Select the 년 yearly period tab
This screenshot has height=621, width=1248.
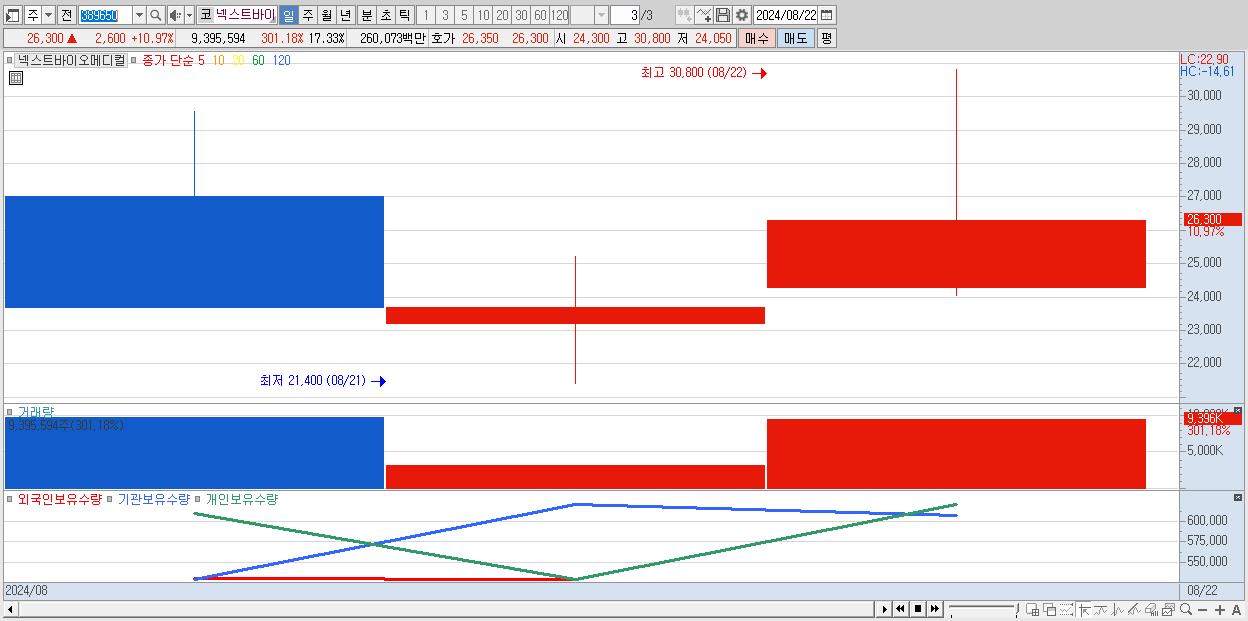(x=345, y=15)
